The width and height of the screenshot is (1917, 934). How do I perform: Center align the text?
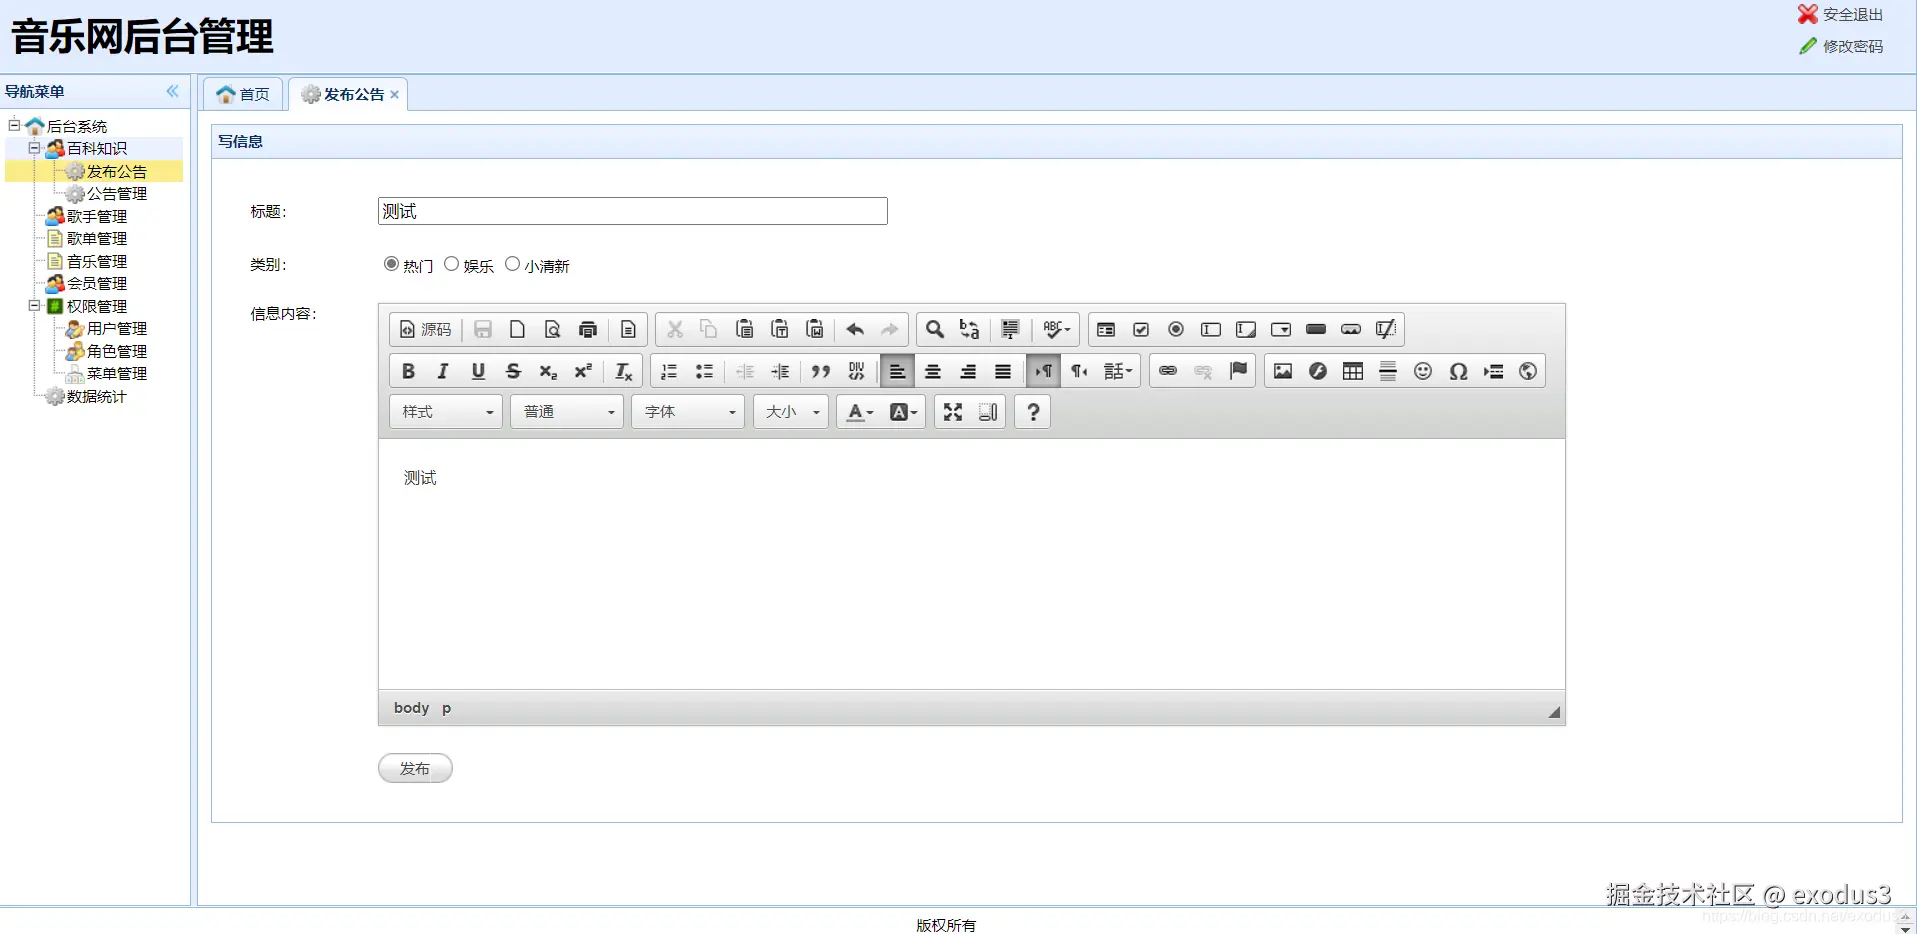[x=933, y=371]
